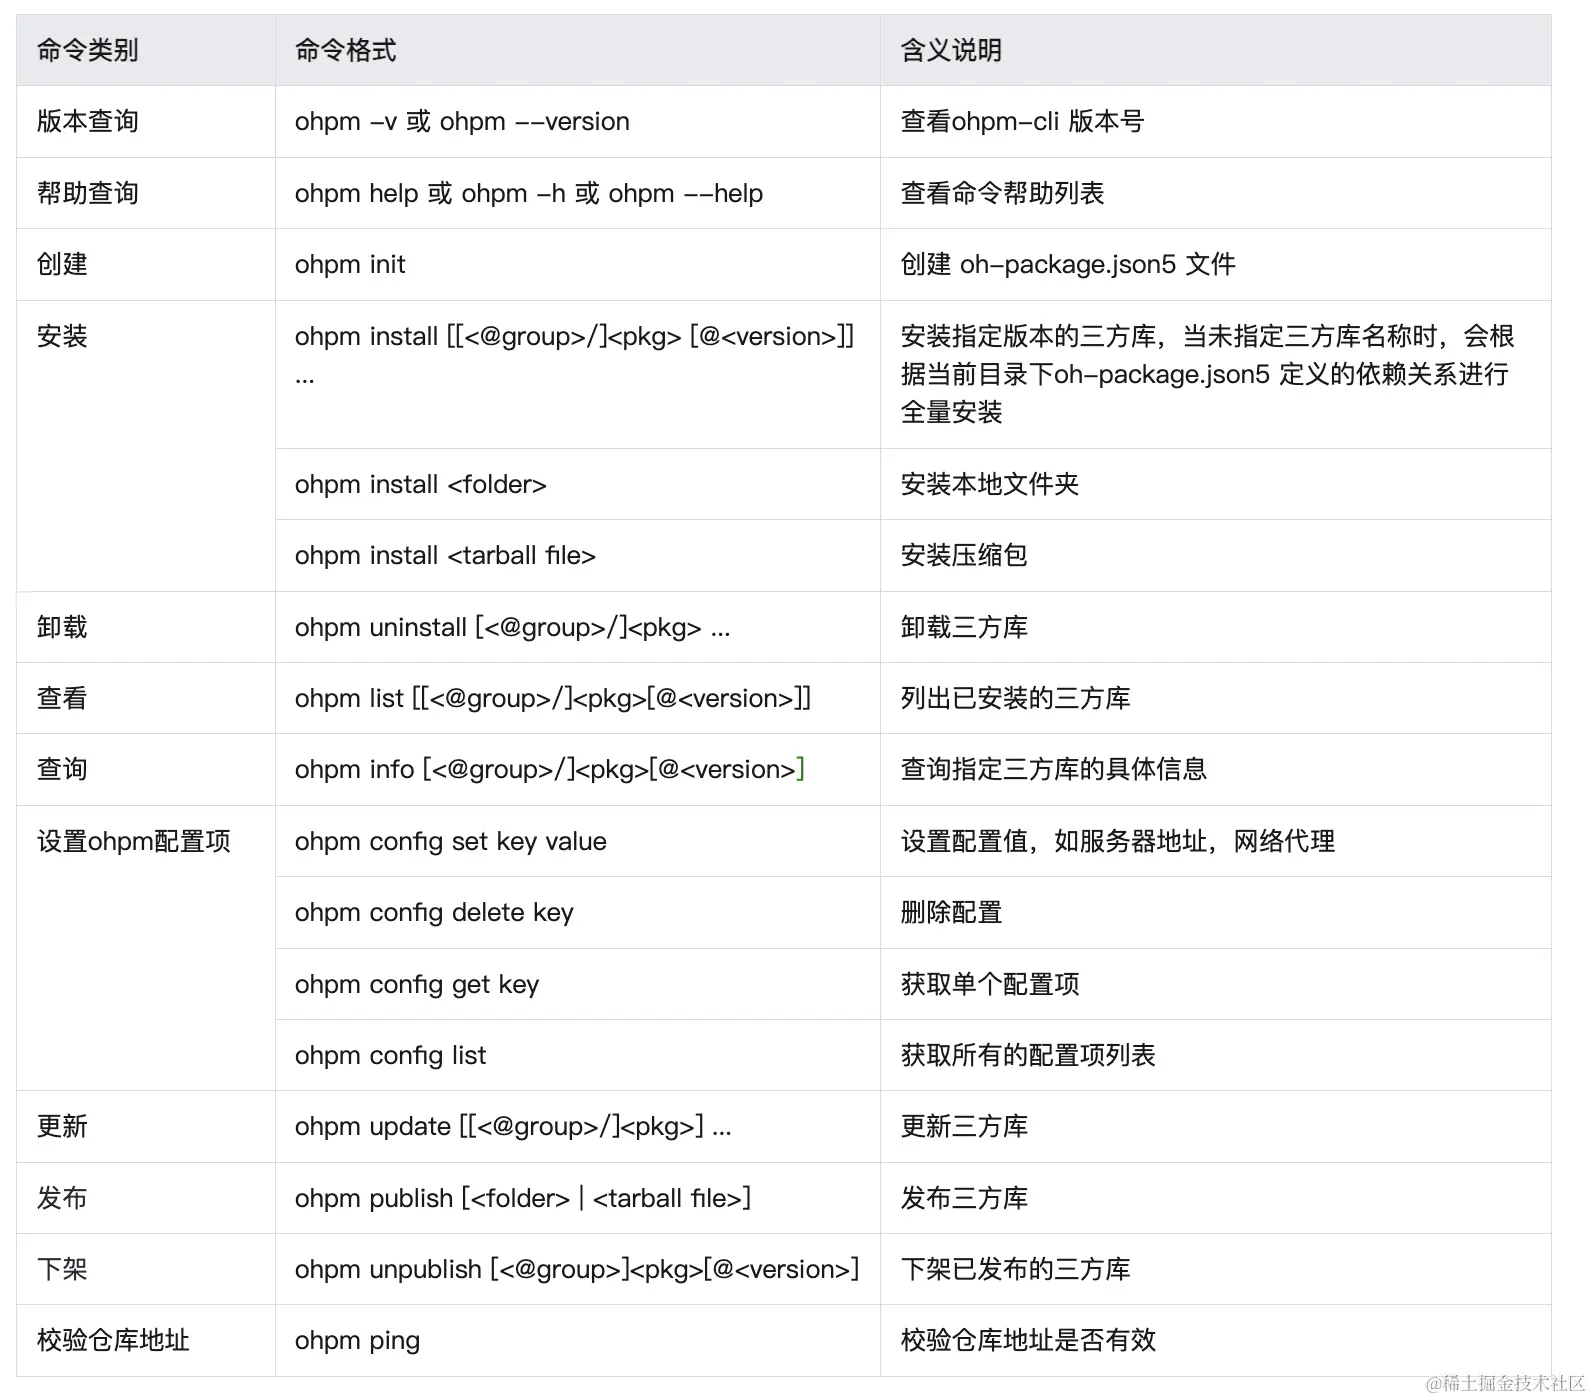Click the 'ohpm ping' command
The width and height of the screenshot is (1592, 1400).
357,1340
